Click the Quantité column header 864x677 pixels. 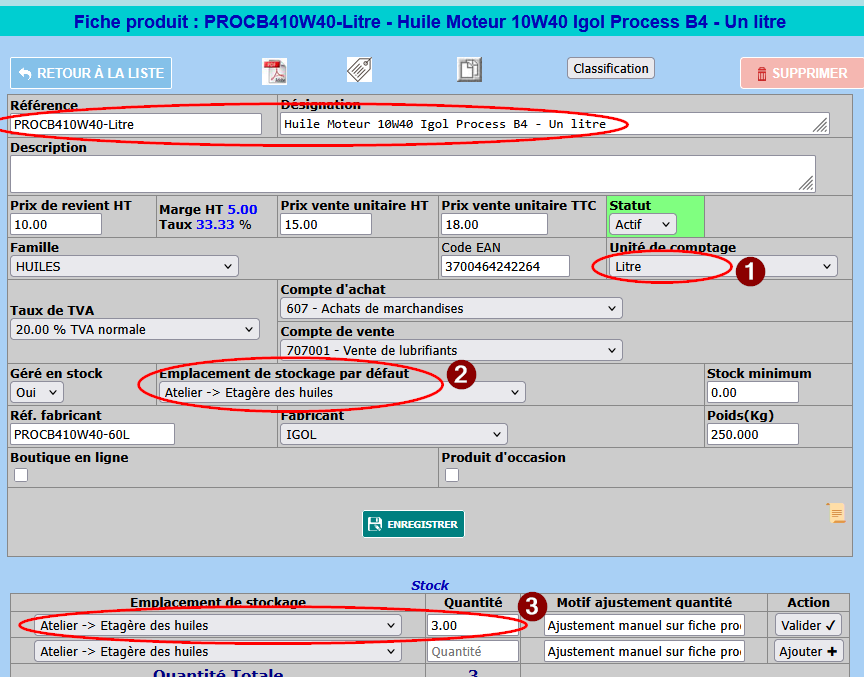pos(473,602)
